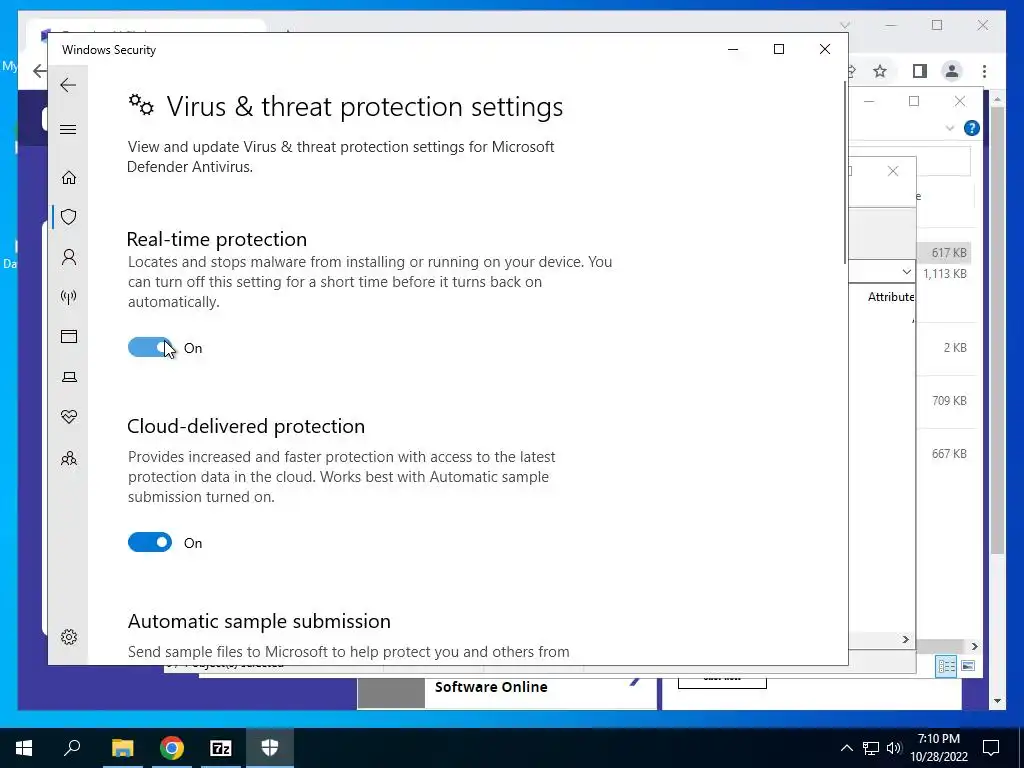Open Home in Windows Security sidebar
The height and width of the screenshot is (768, 1024).
tap(69, 178)
